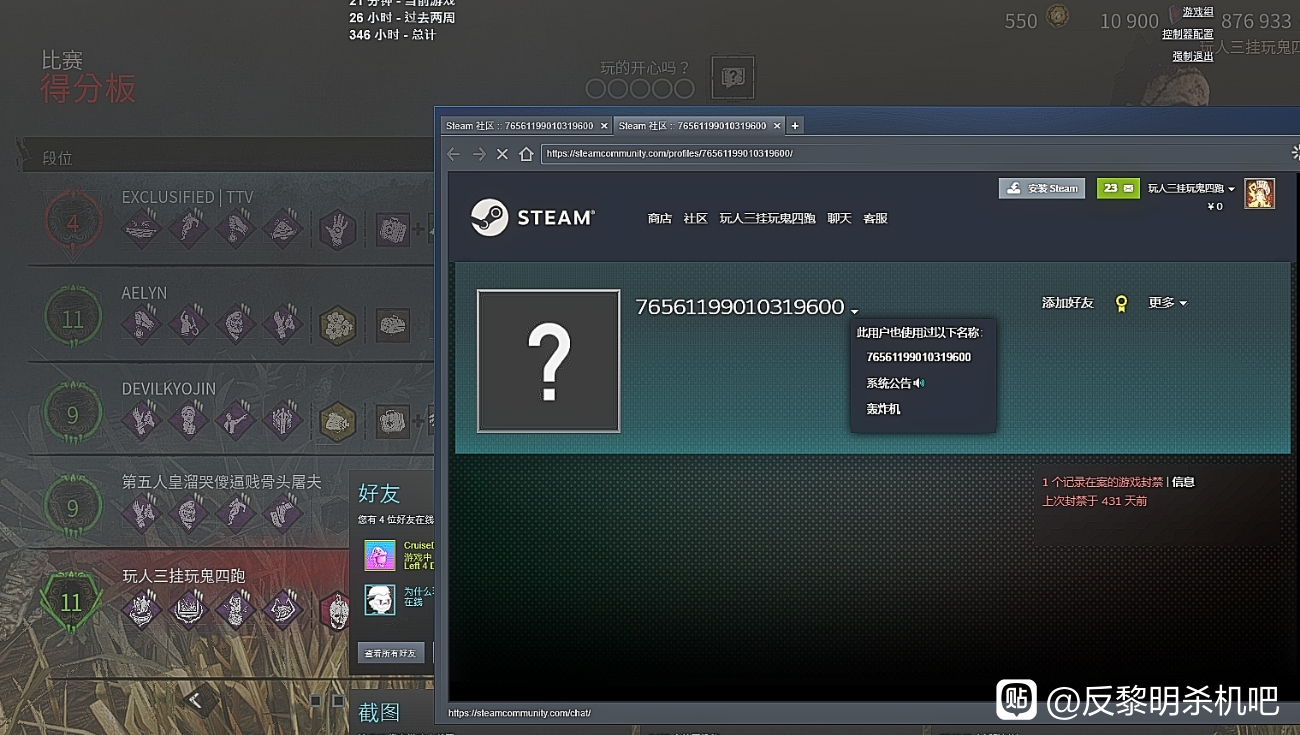Select AELYN's item icon
Image resolution: width=1300 pixels, height=735 pixels.
point(393,325)
